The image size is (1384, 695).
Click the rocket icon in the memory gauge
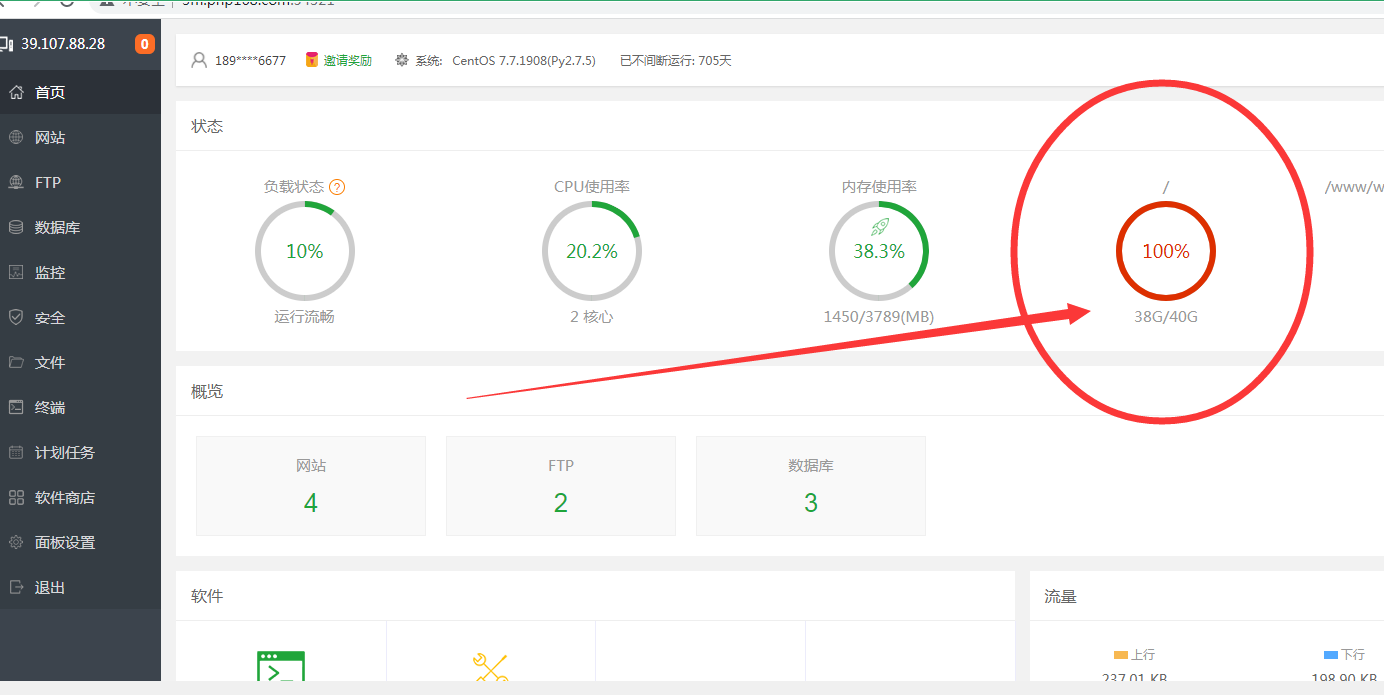[879, 227]
